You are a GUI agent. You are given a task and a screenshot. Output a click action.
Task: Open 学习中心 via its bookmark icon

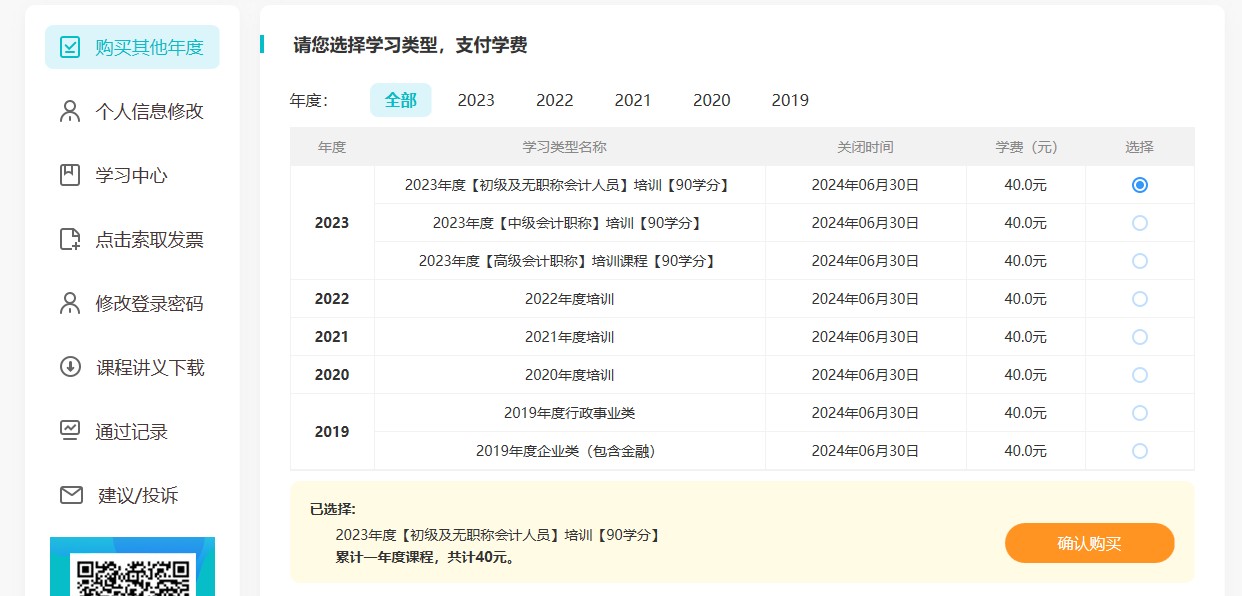coord(70,175)
